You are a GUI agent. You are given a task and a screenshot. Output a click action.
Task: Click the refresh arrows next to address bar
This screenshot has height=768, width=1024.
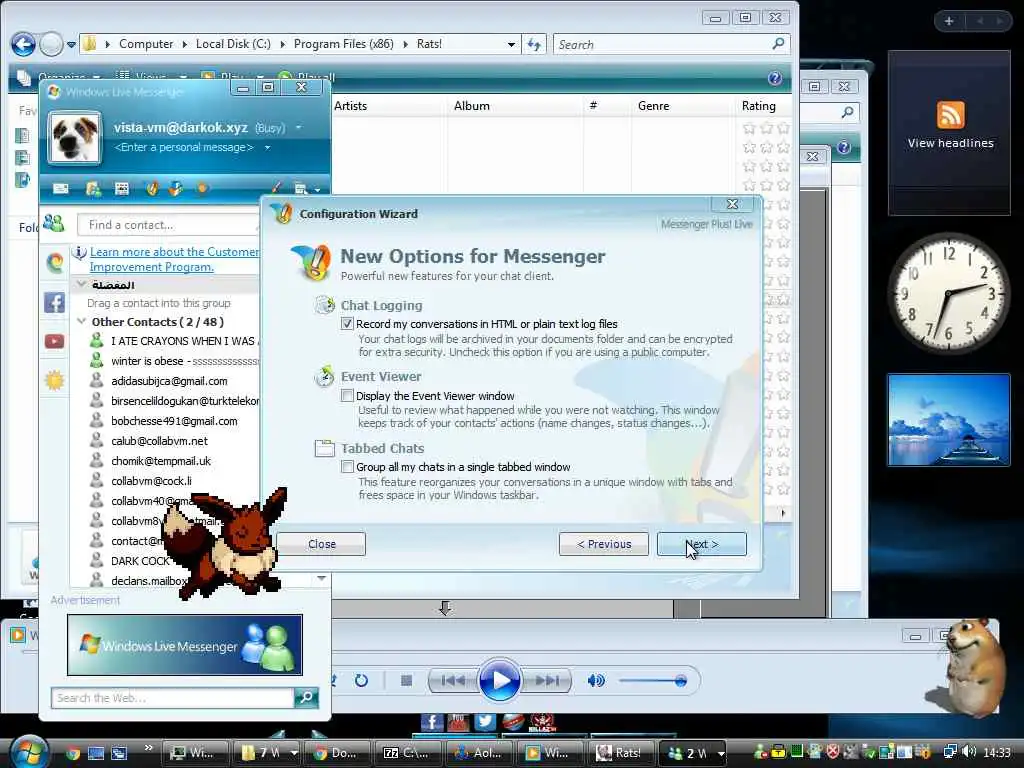[x=534, y=44]
